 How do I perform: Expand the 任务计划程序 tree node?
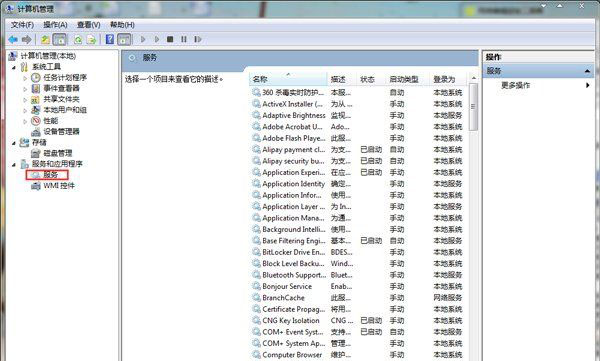coord(25,78)
